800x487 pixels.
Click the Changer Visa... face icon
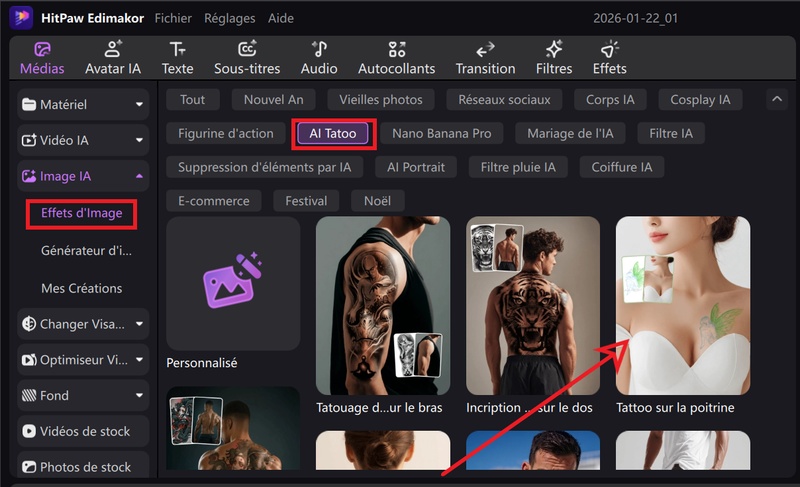click(x=29, y=324)
